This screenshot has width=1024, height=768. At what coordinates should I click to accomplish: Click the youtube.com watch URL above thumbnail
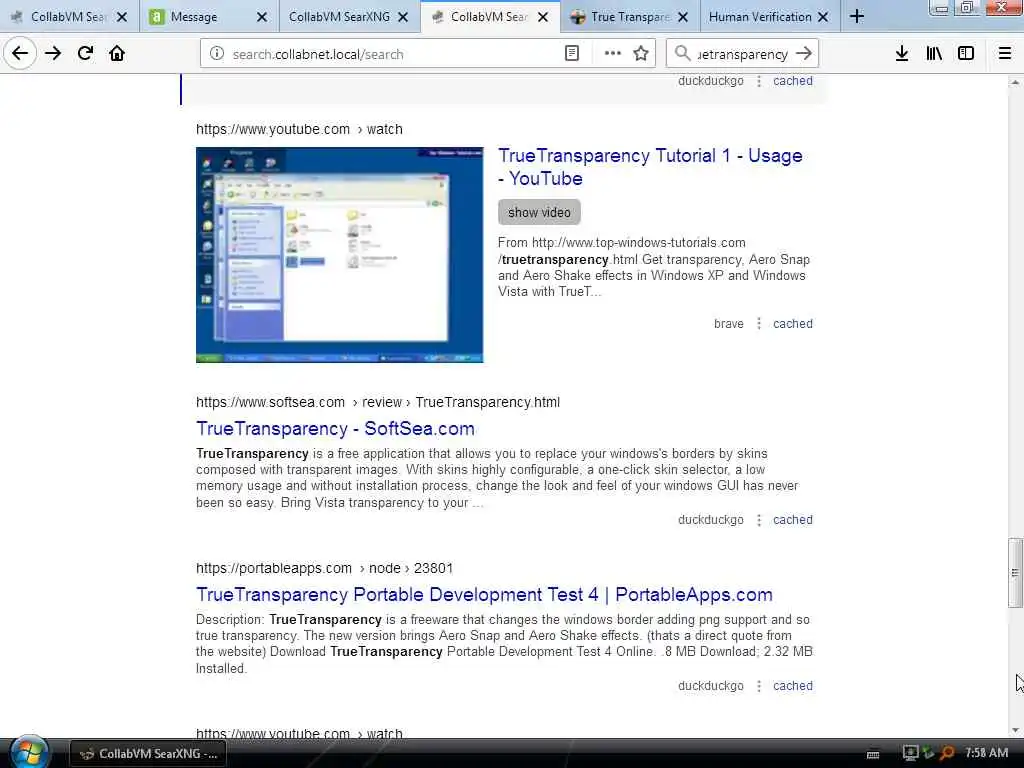(x=299, y=129)
